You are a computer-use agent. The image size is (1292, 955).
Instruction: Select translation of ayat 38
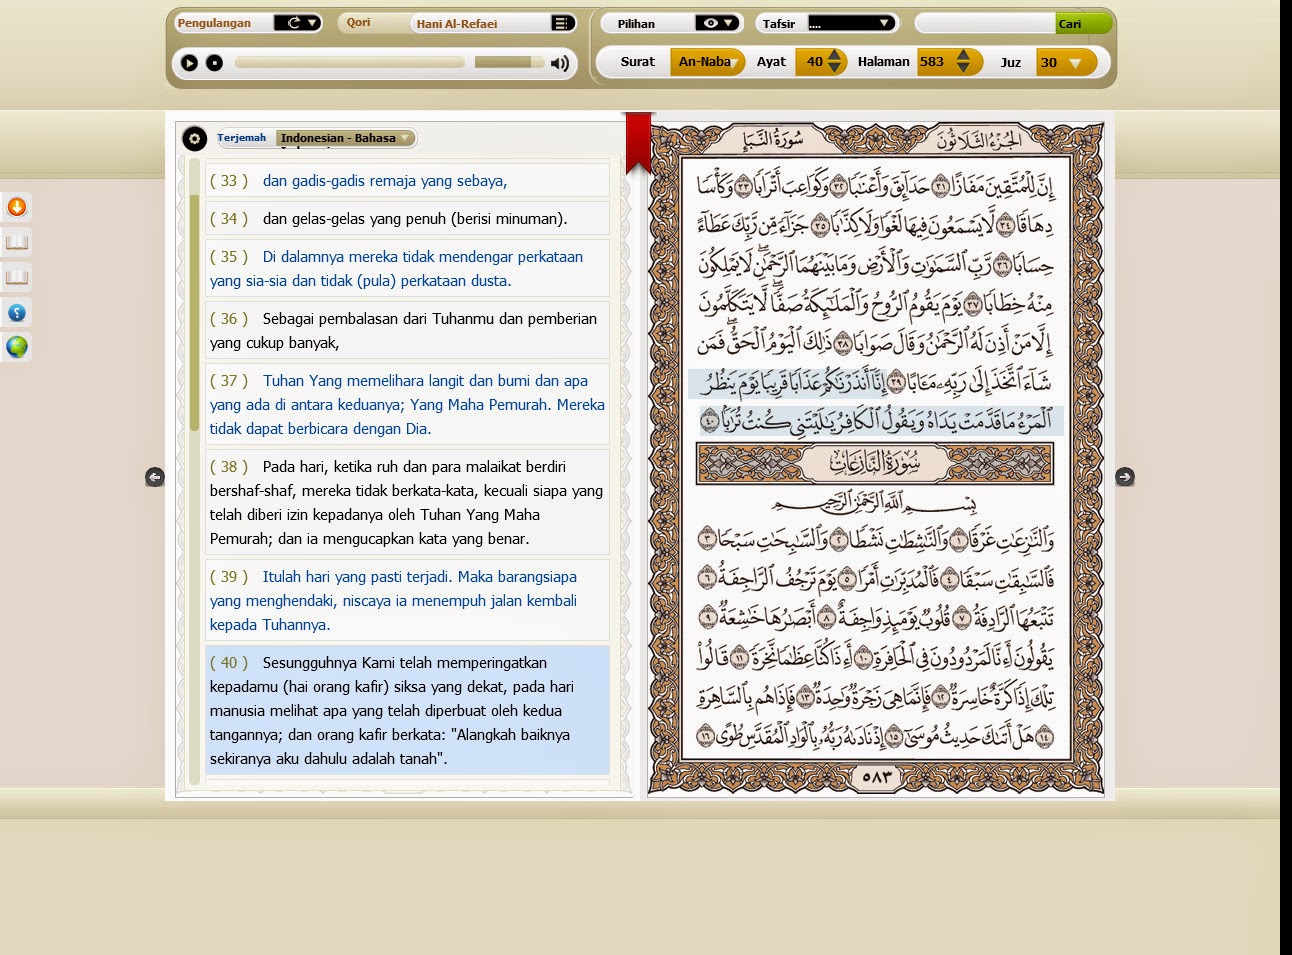click(407, 502)
